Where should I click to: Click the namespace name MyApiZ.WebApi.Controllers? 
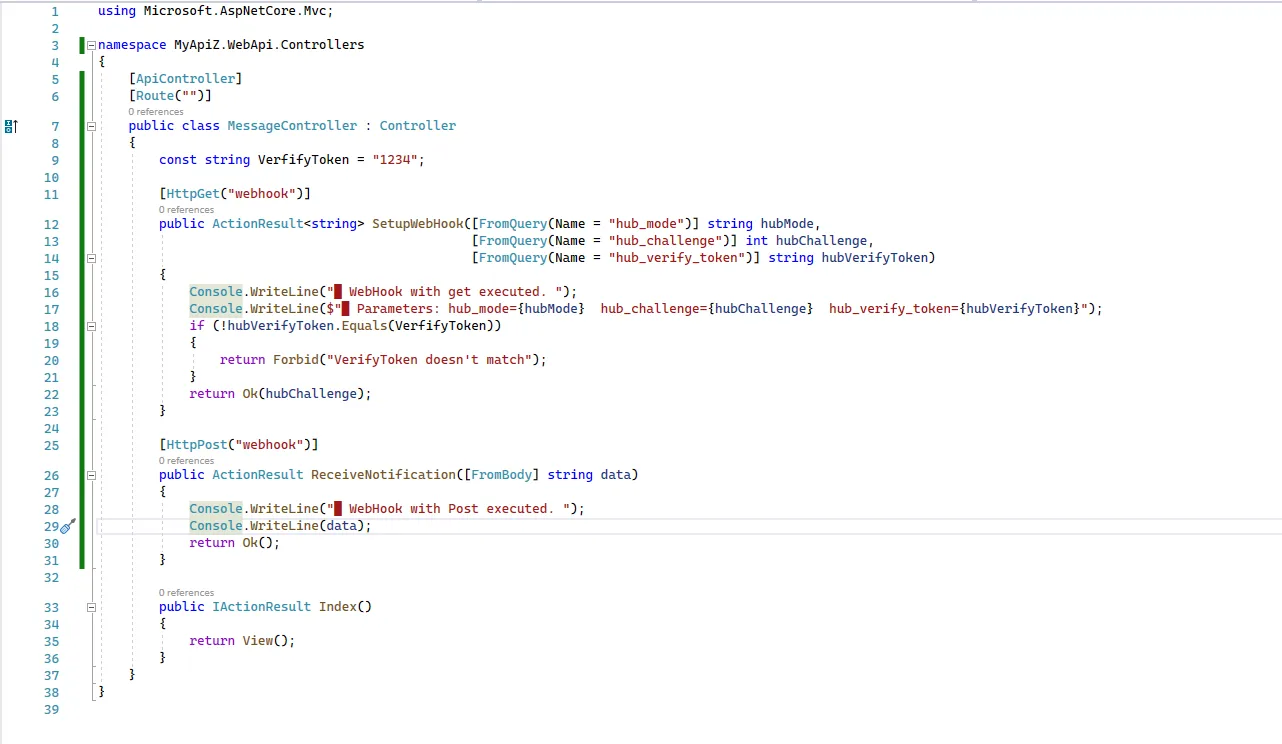269,45
